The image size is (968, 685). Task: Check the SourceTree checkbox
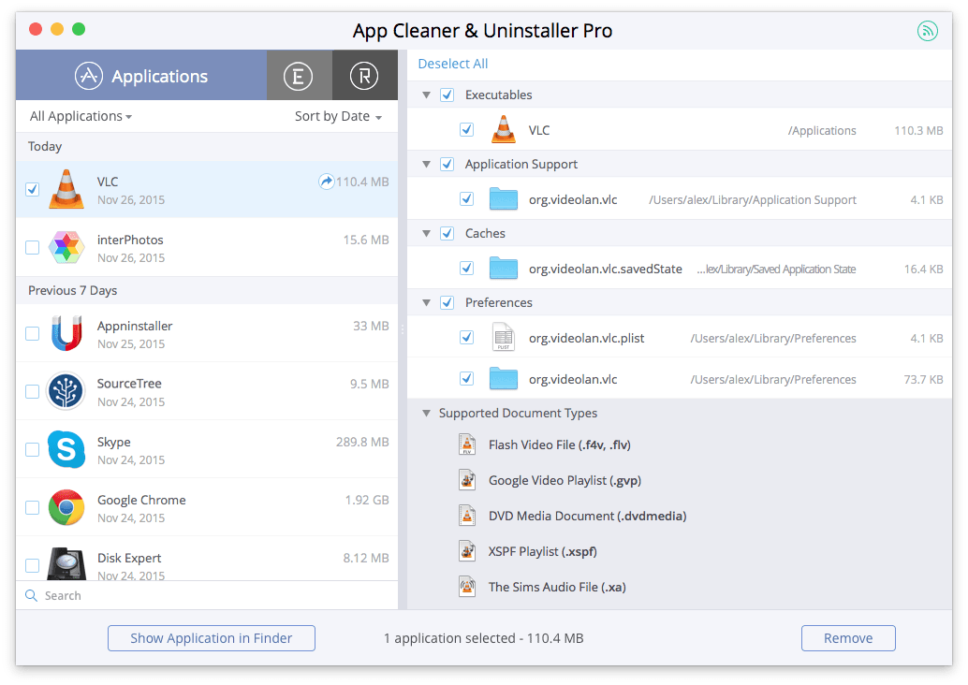pyautogui.click(x=32, y=392)
